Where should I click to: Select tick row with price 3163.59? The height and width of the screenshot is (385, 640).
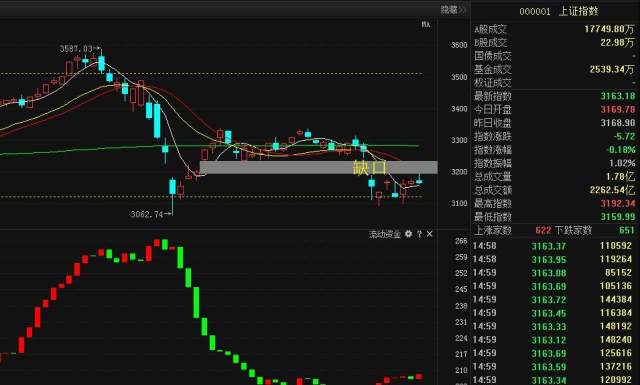[553, 367]
